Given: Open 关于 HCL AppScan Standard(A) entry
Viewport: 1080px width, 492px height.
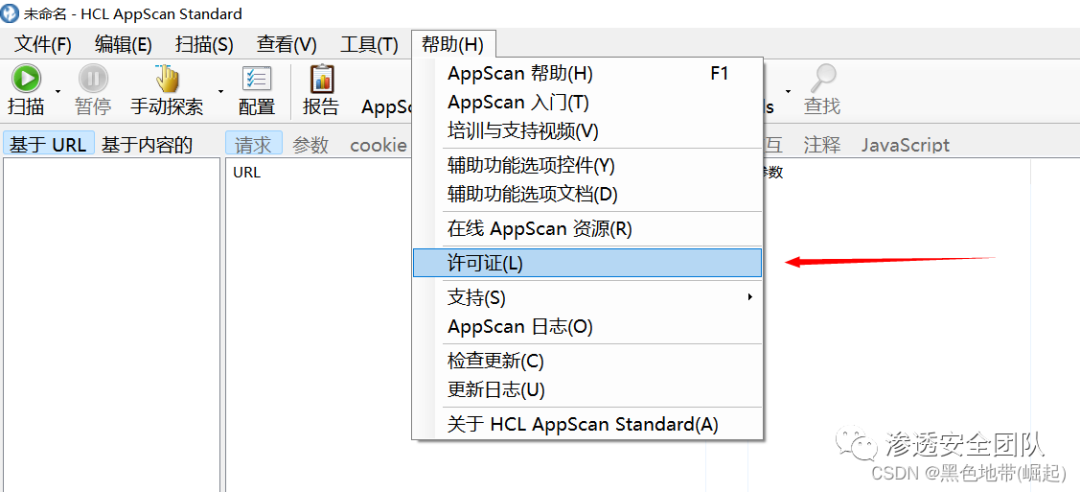Looking at the screenshot, I should tap(588, 424).
